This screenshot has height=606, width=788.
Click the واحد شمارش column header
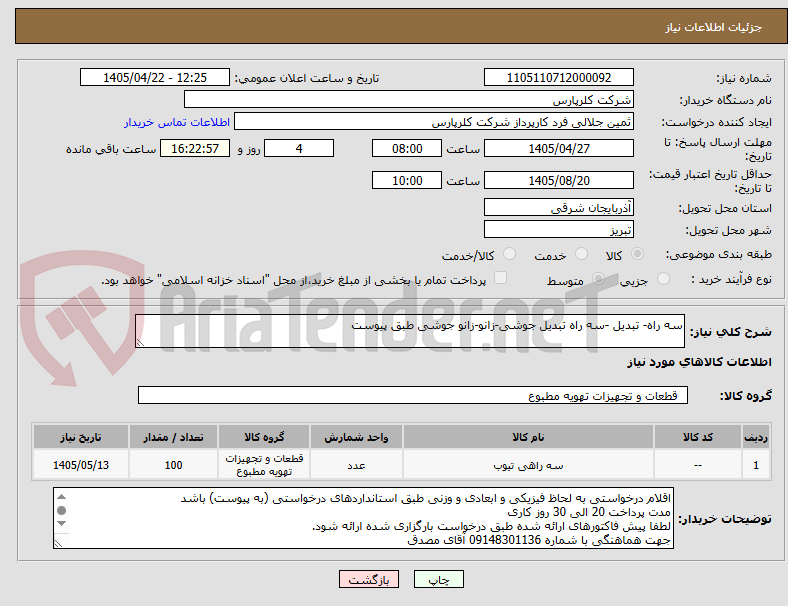click(356, 437)
